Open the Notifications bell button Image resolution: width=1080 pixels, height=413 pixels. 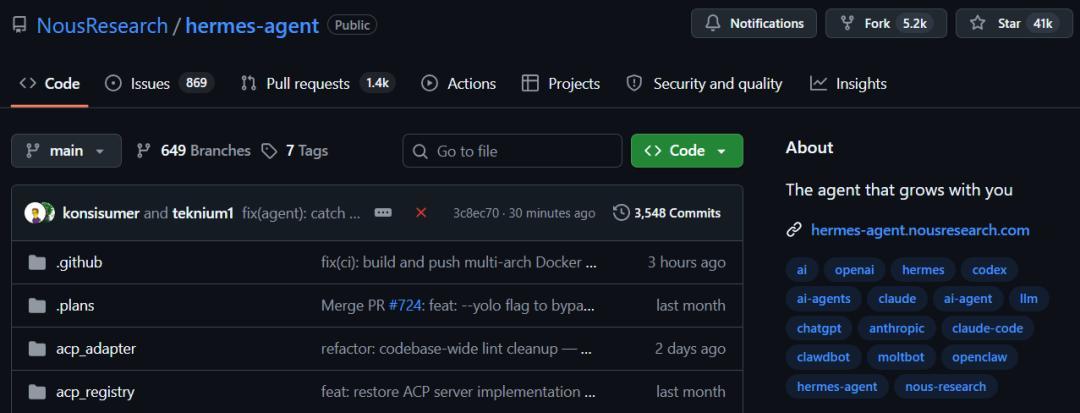click(754, 23)
